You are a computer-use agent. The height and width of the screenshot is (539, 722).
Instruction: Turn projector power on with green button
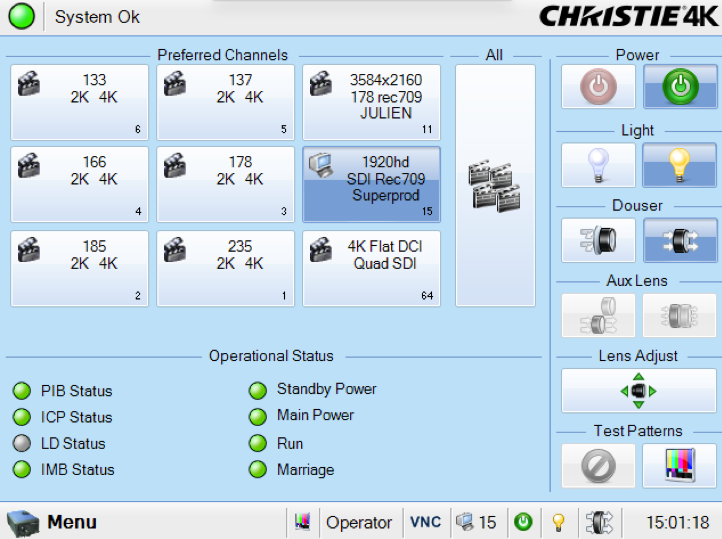[x=680, y=87]
